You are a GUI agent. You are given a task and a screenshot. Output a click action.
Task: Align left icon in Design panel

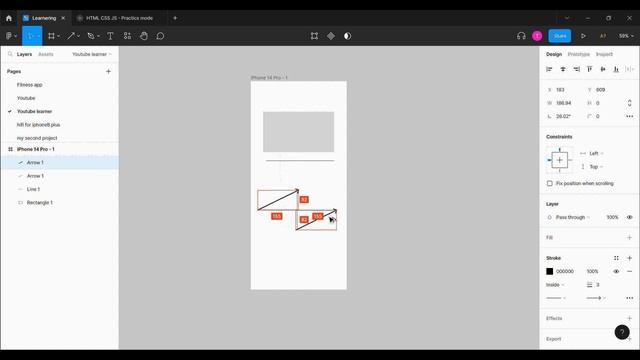coord(549,69)
